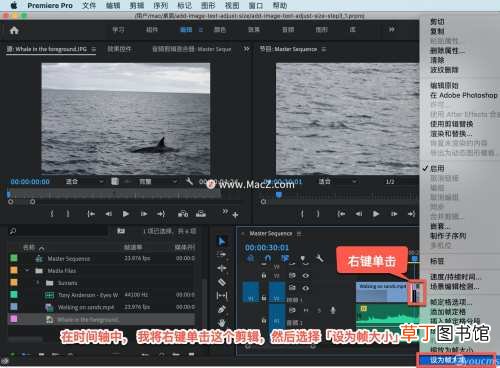500x368 pixels.
Task: Toggle V2 track sync lock
Action: [292, 276]
